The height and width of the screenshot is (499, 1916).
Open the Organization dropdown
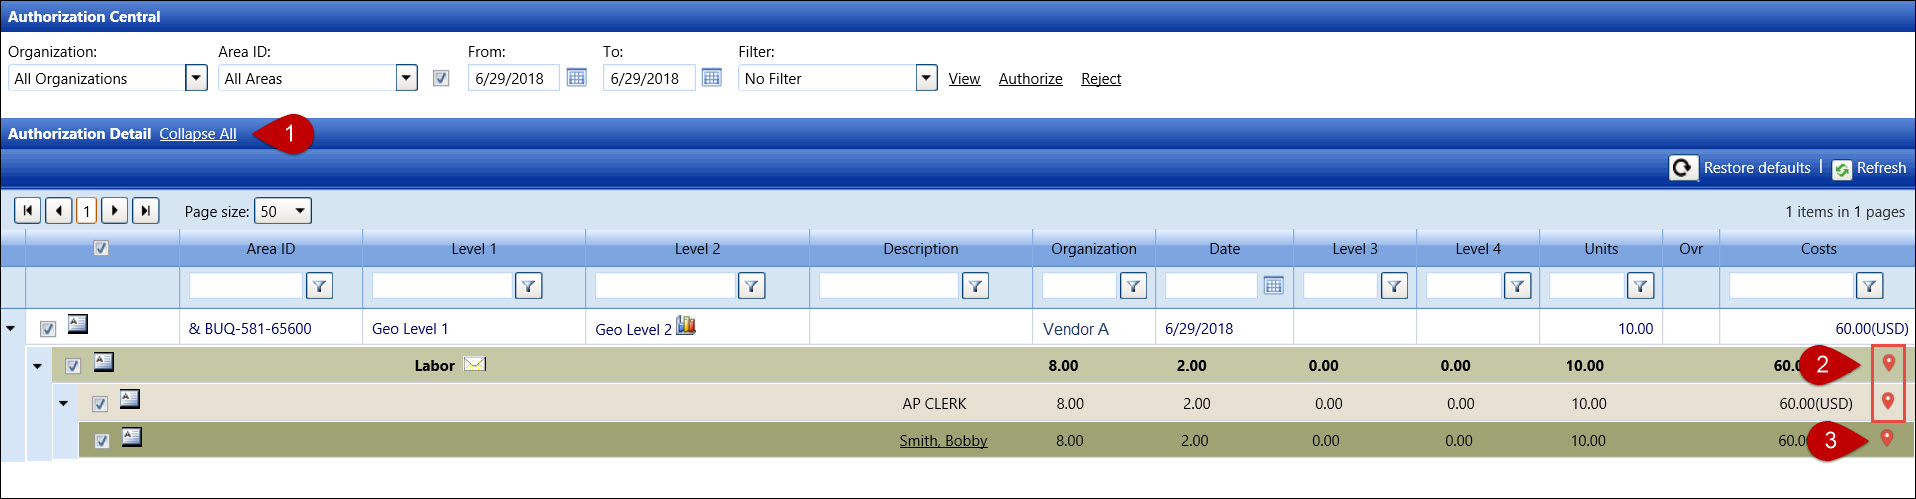(x=196, y=78)
